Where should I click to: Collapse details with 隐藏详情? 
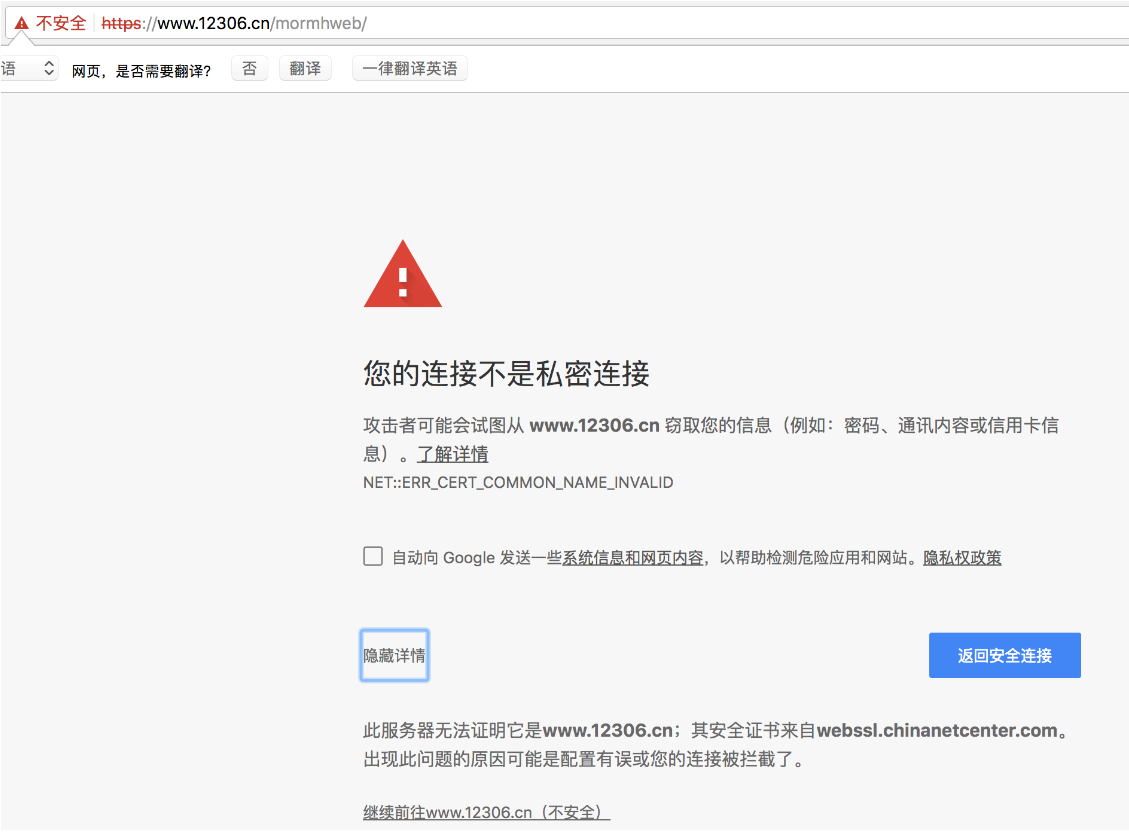pyautogui.click(x=394, y=656)
